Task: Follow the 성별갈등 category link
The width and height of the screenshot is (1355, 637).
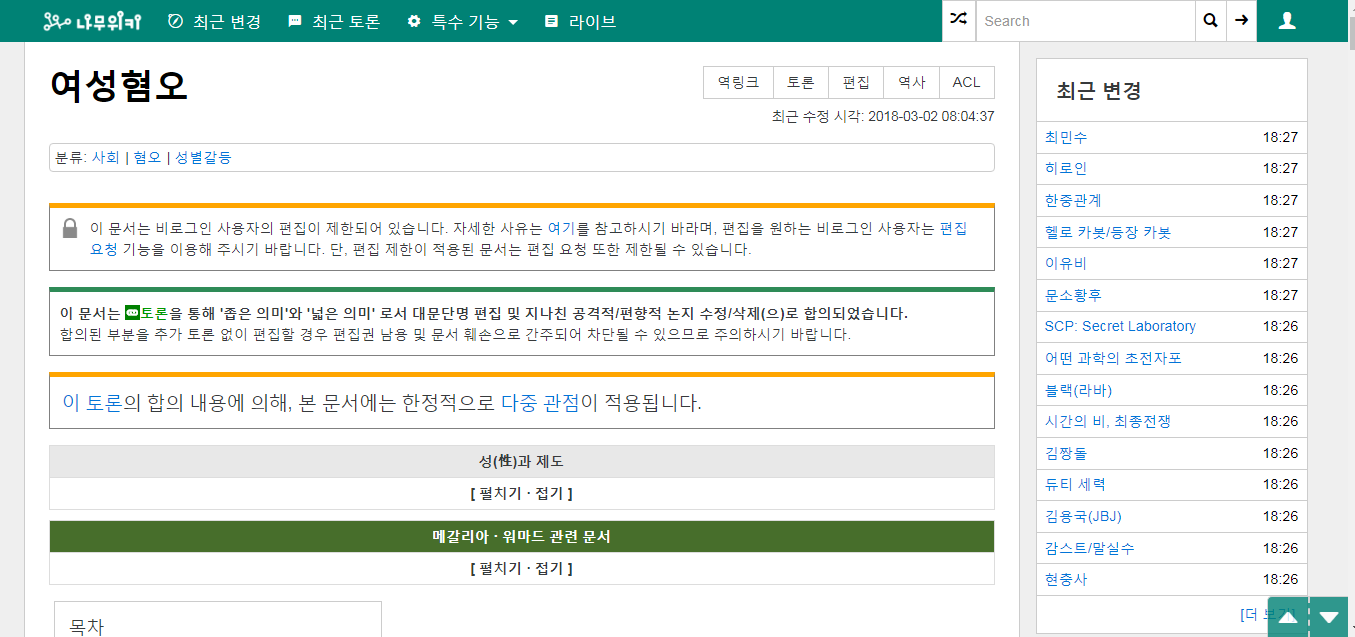Action: click(x=203, y=157)
